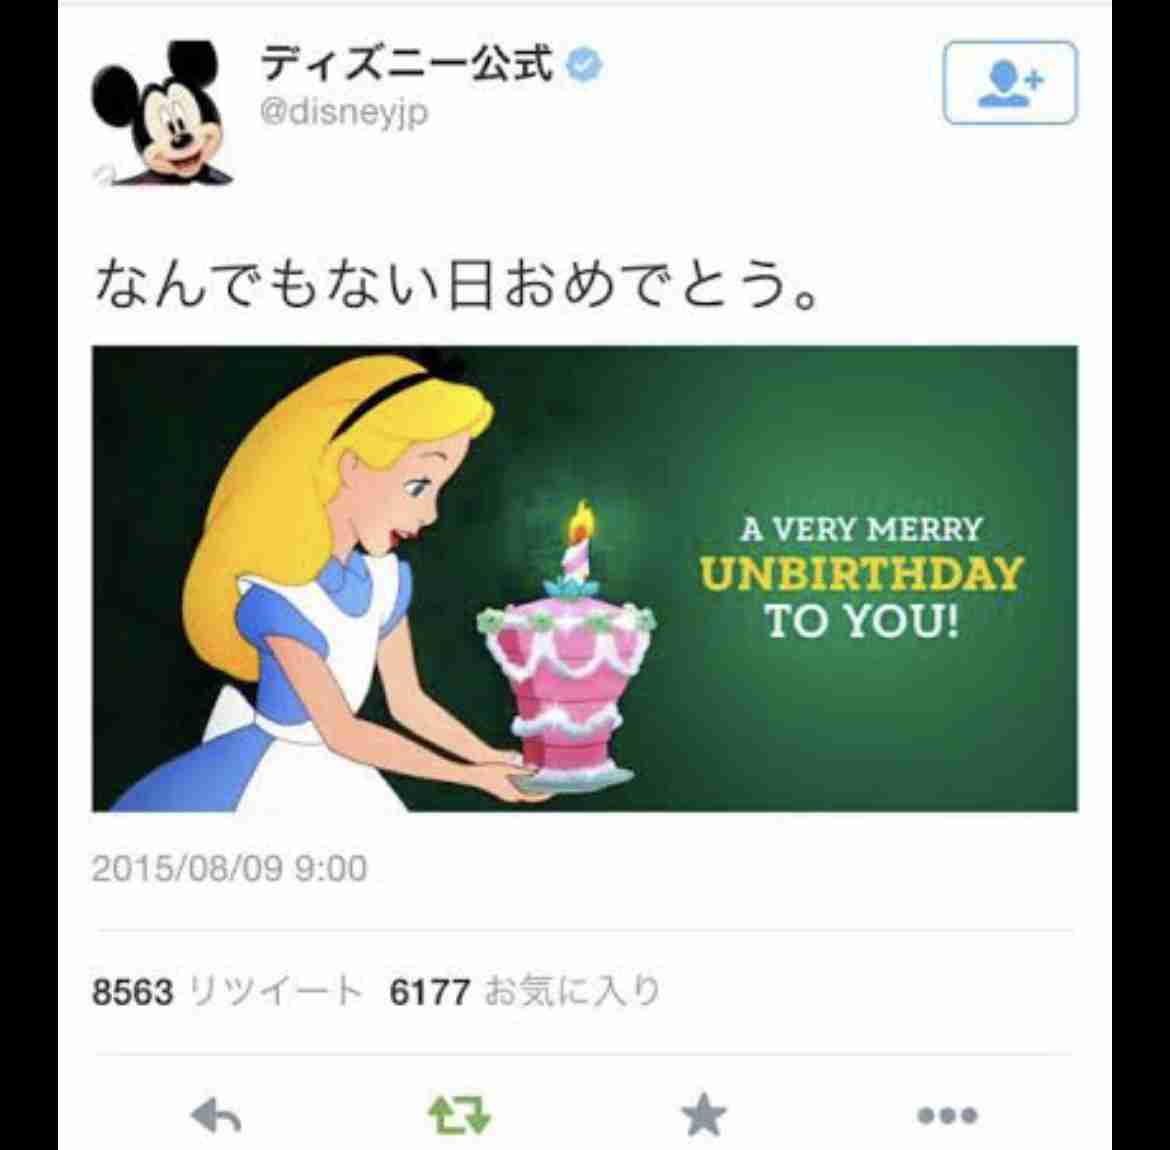Open more options via three-dot icon

point(948,1116)
